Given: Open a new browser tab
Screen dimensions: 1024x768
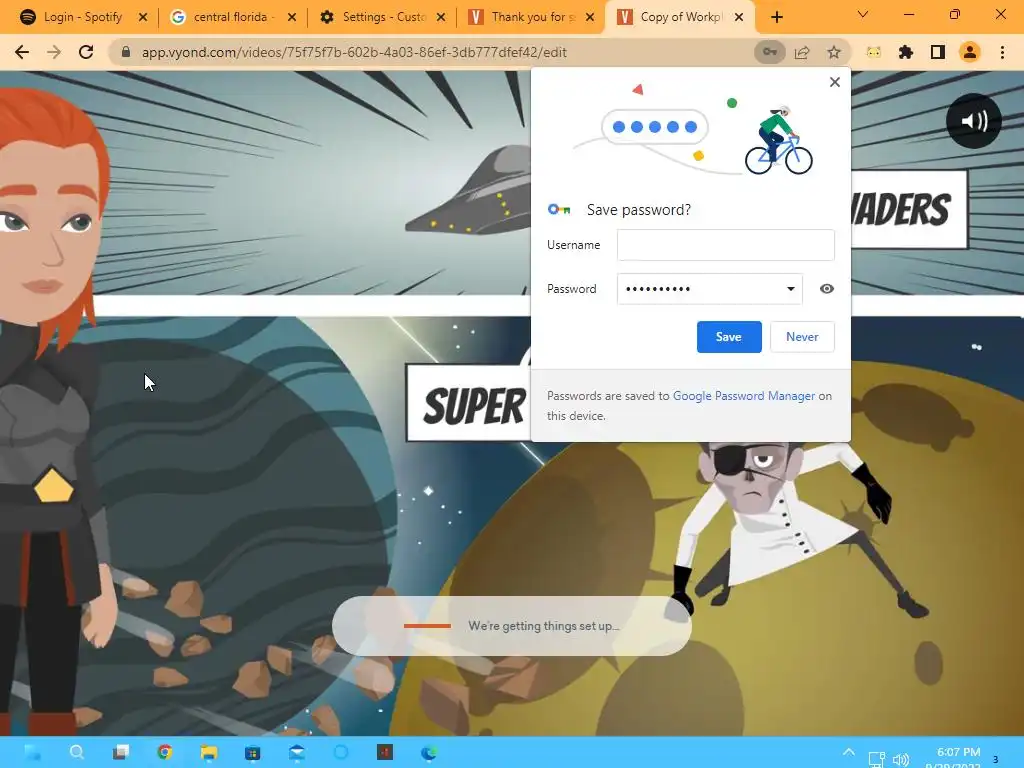Looking at the screenshot, I should tap(776, 17).
